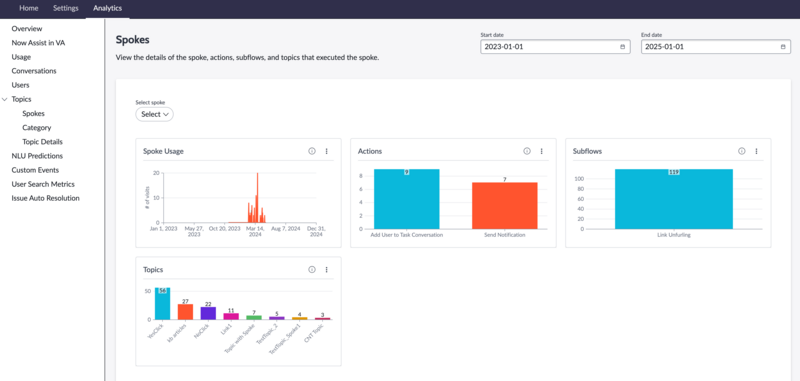Click the Link1 bar with 11

(x=231, y=316)
